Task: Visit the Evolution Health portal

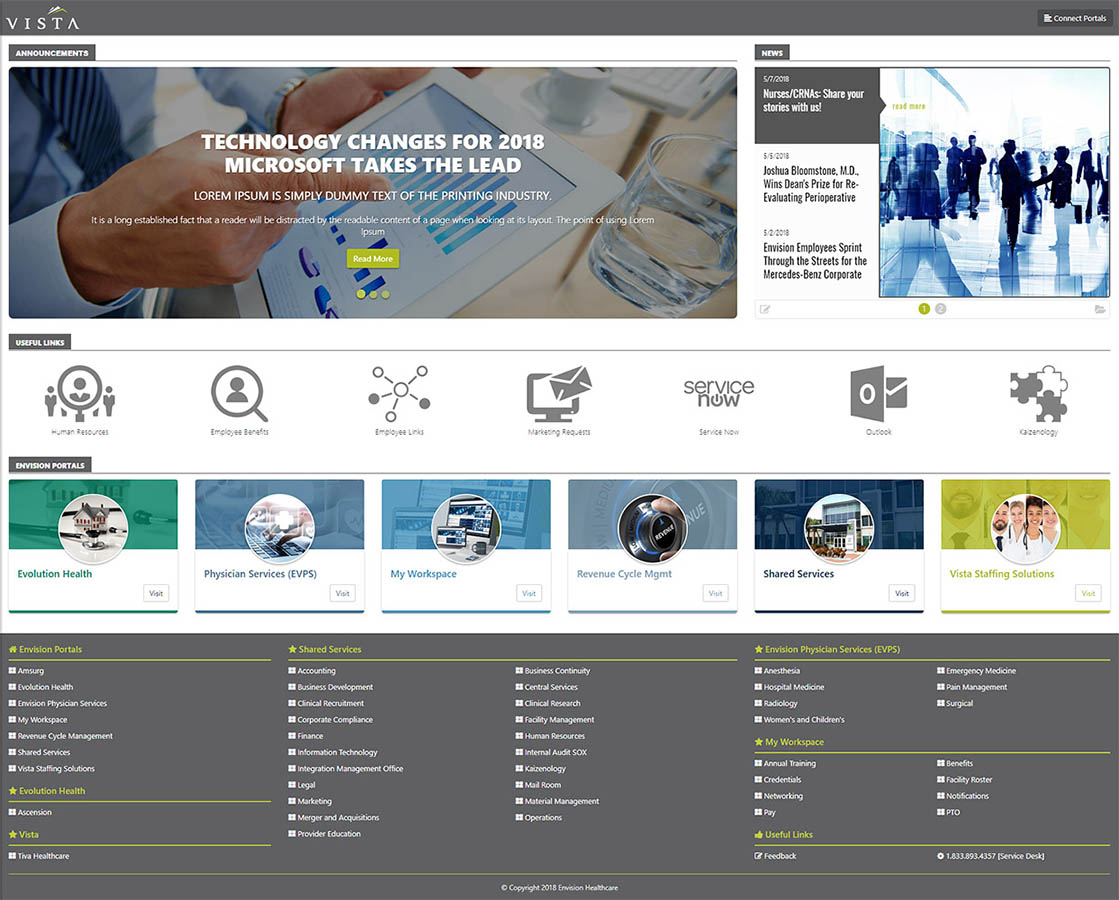Action: point(156,593)
